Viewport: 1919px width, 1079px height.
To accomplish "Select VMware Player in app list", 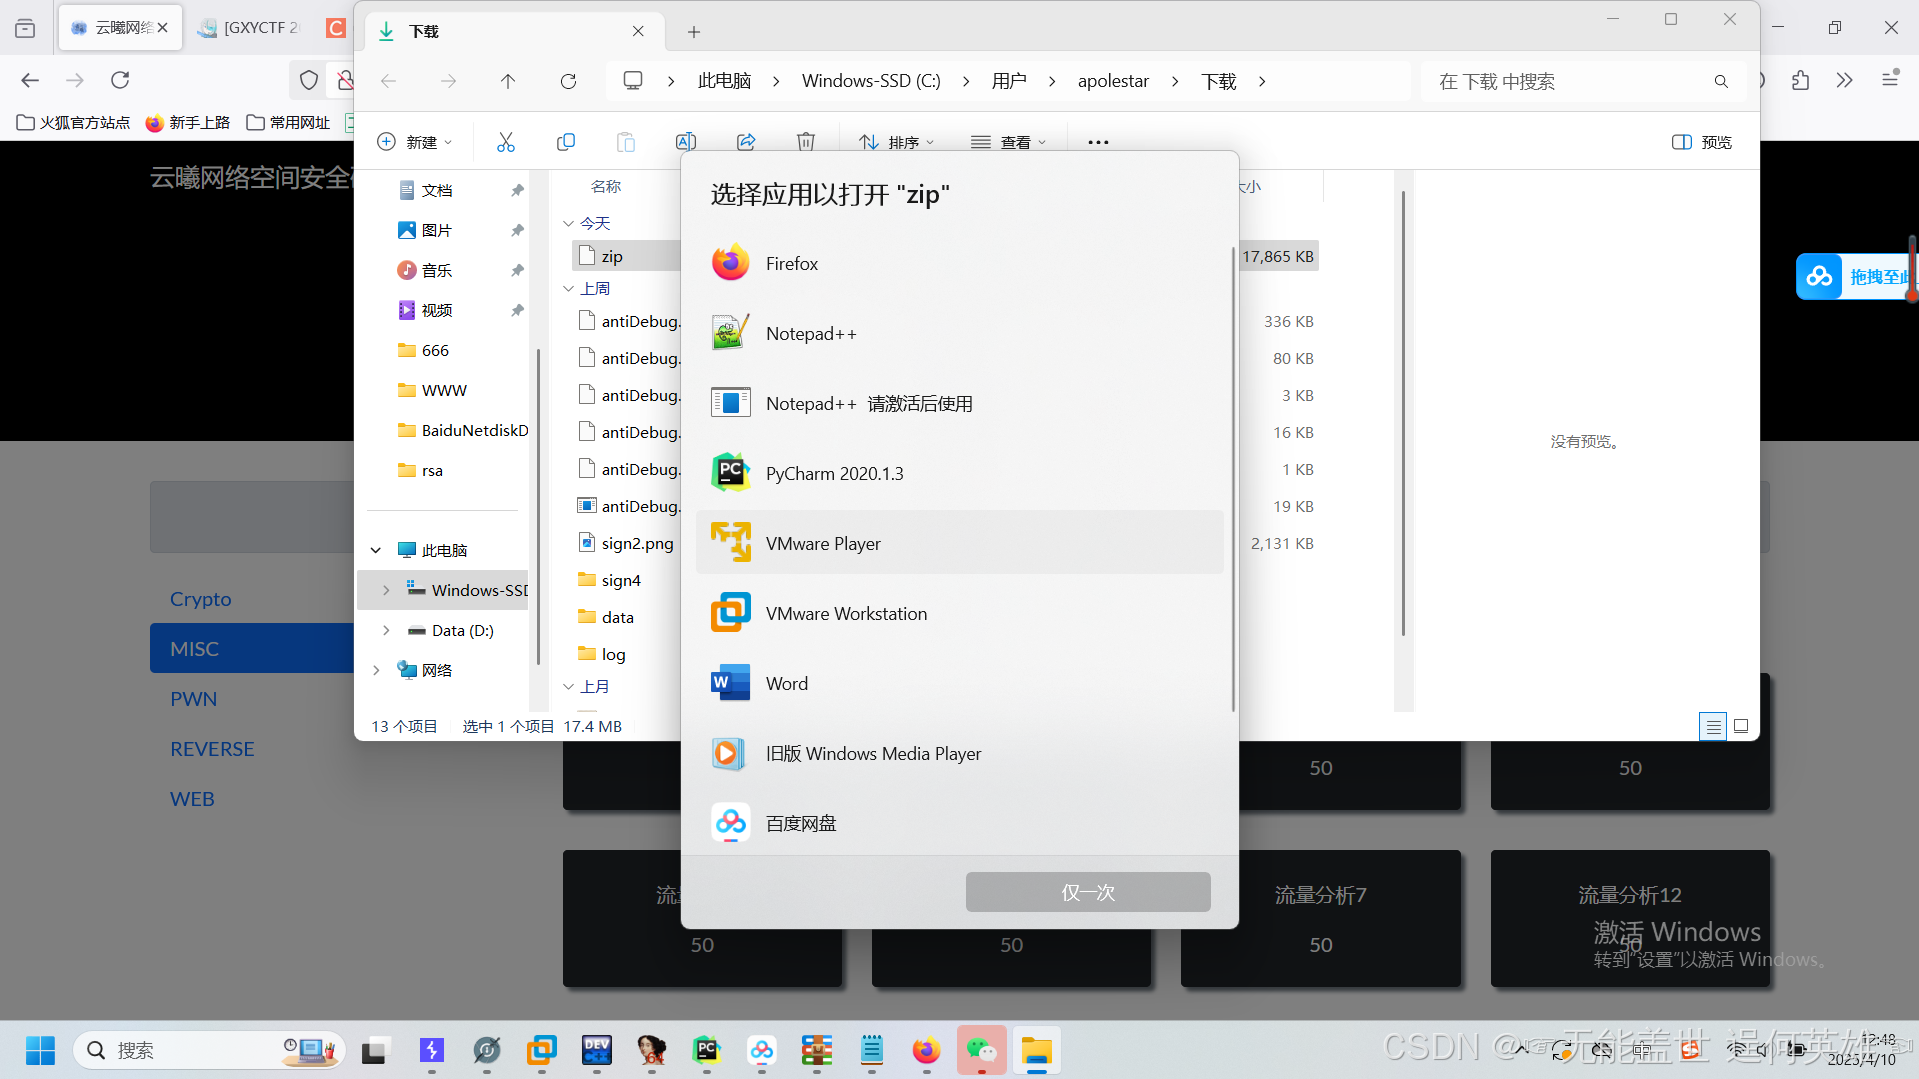I will (959, 543).
